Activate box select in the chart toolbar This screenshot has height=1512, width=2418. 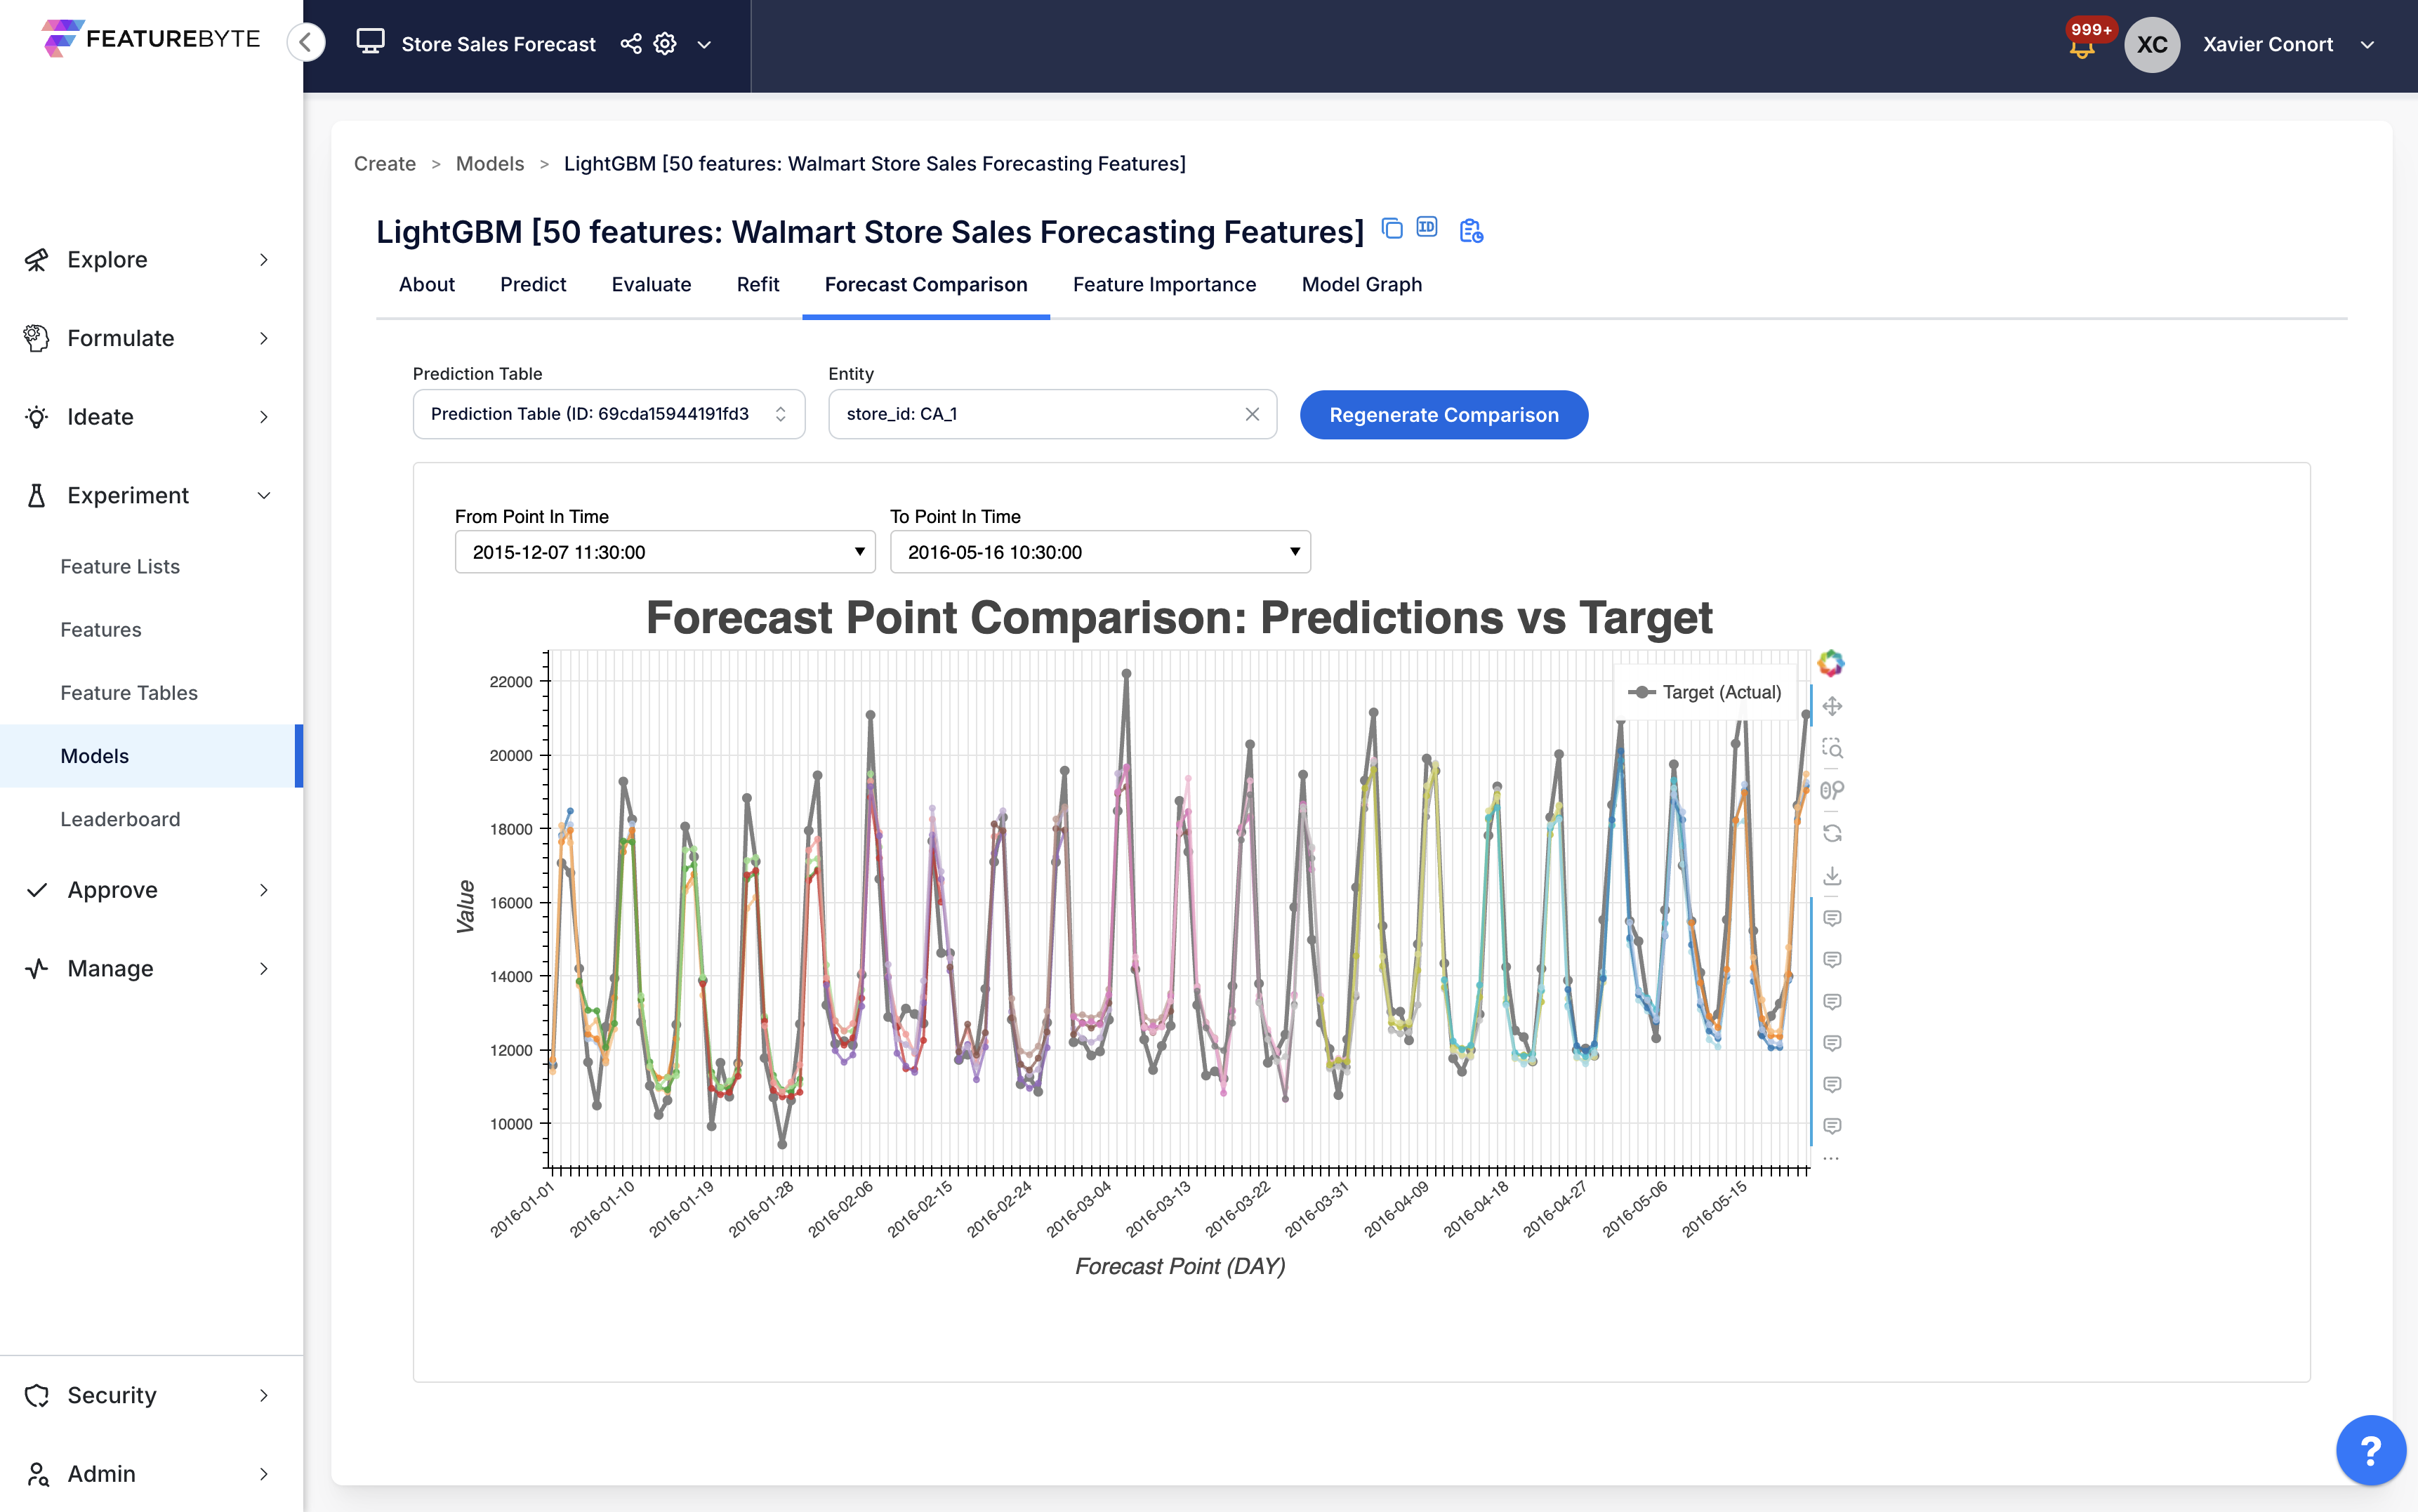coord(1832,748)
